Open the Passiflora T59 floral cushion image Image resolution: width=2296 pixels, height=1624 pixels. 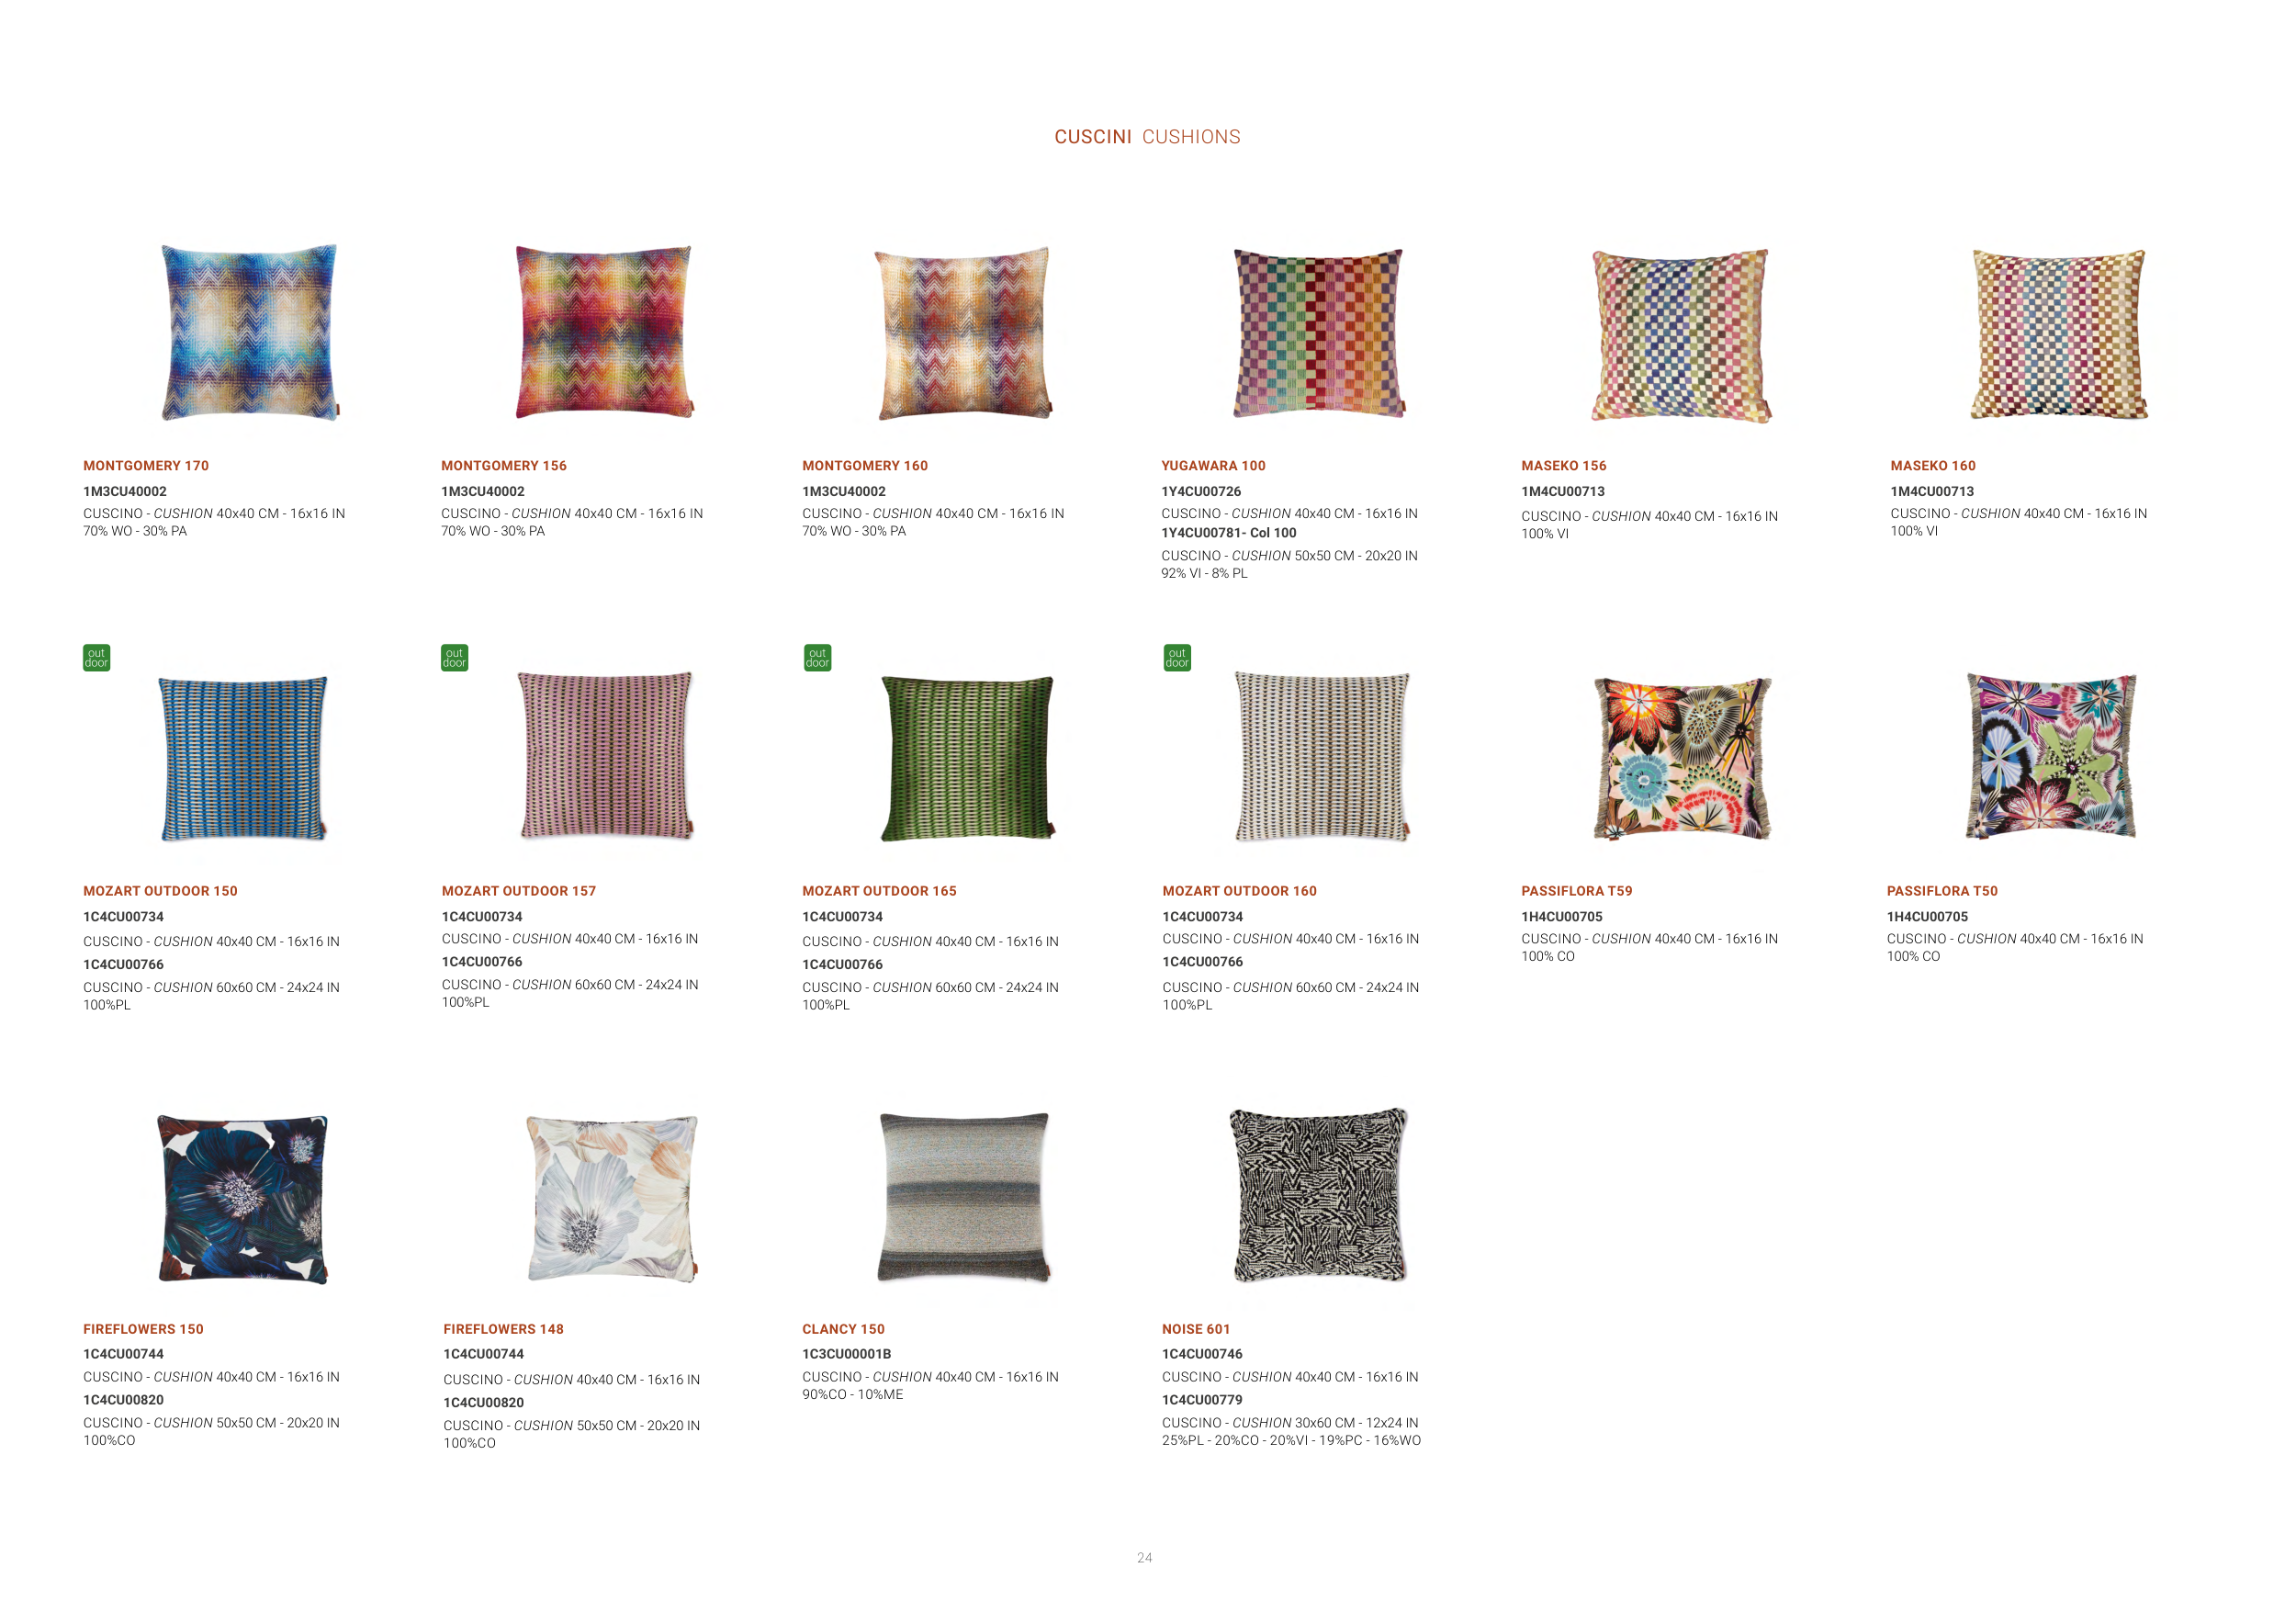pyautogui.click(x=1682, y=759)
